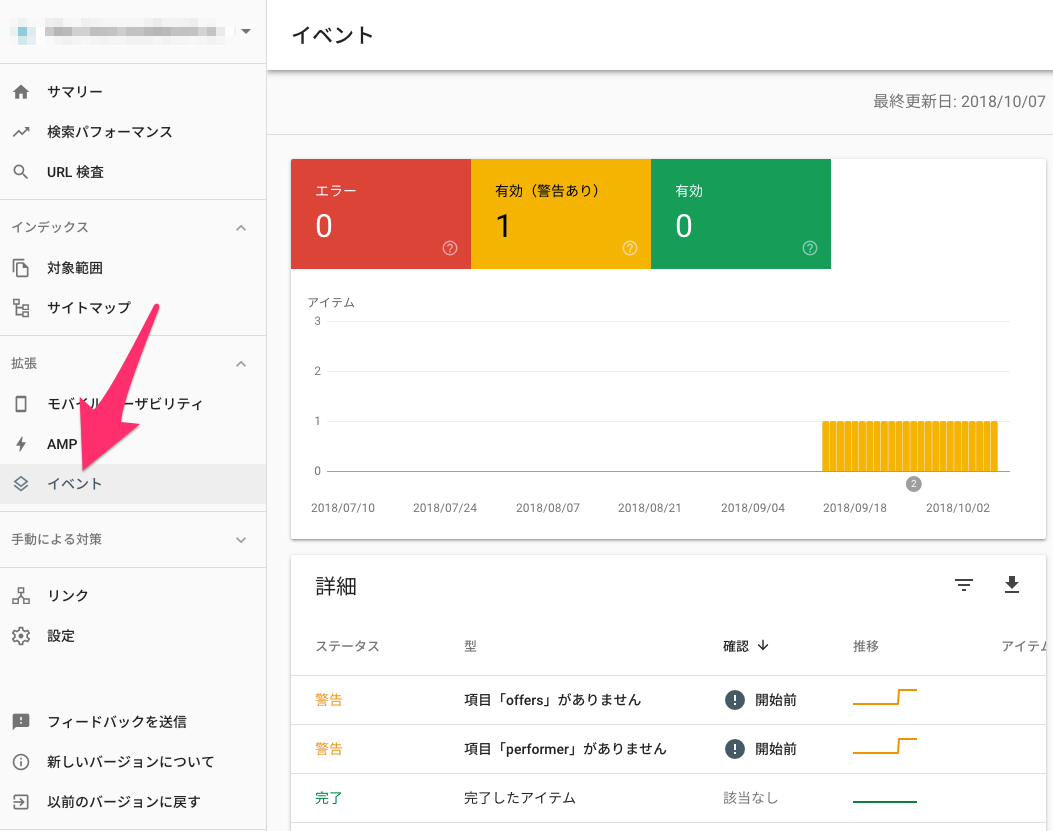Viewport: 1053px width, 831px height.
Task: Click the filter icon in 詳細 panel
Action: click(x=964, y=586)
